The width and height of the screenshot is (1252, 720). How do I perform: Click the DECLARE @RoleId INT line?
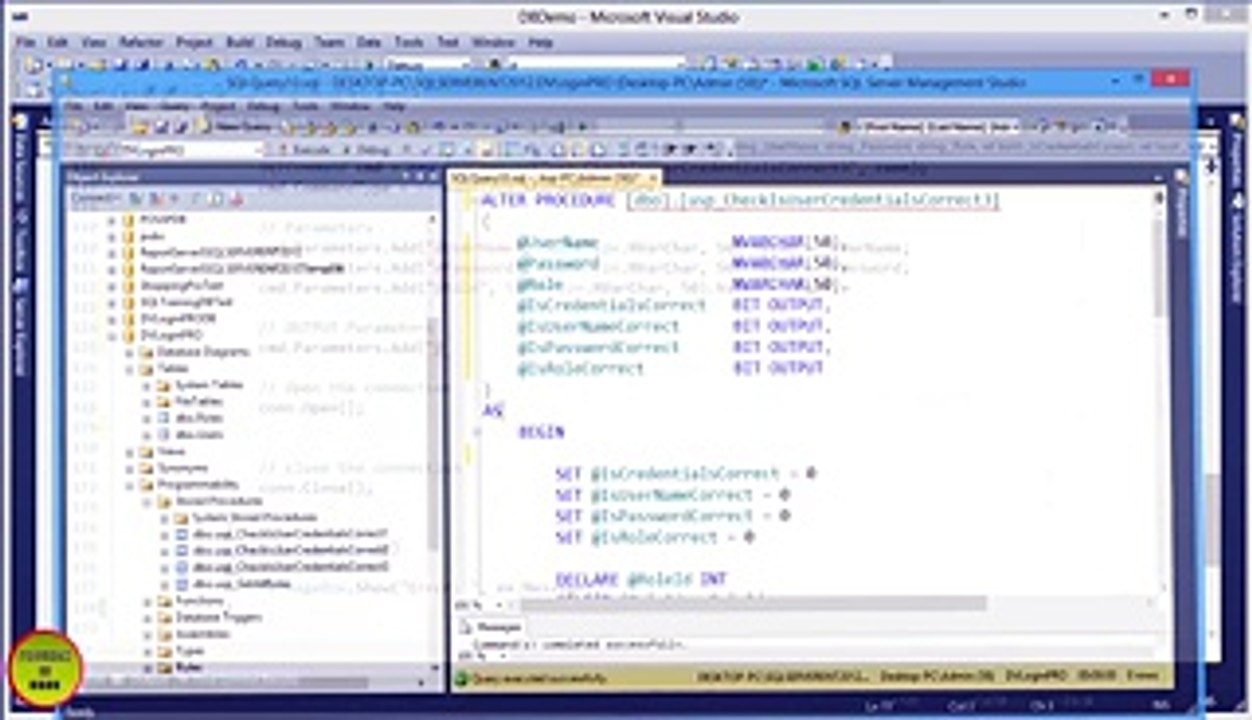pos(641,579)
